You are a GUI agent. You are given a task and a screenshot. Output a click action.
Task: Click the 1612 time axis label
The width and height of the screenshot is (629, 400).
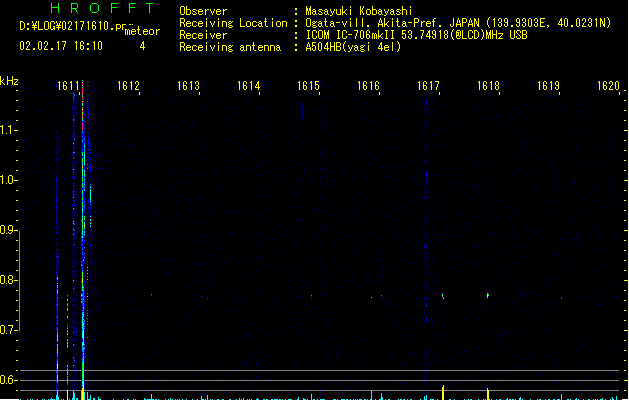[128, 86]
